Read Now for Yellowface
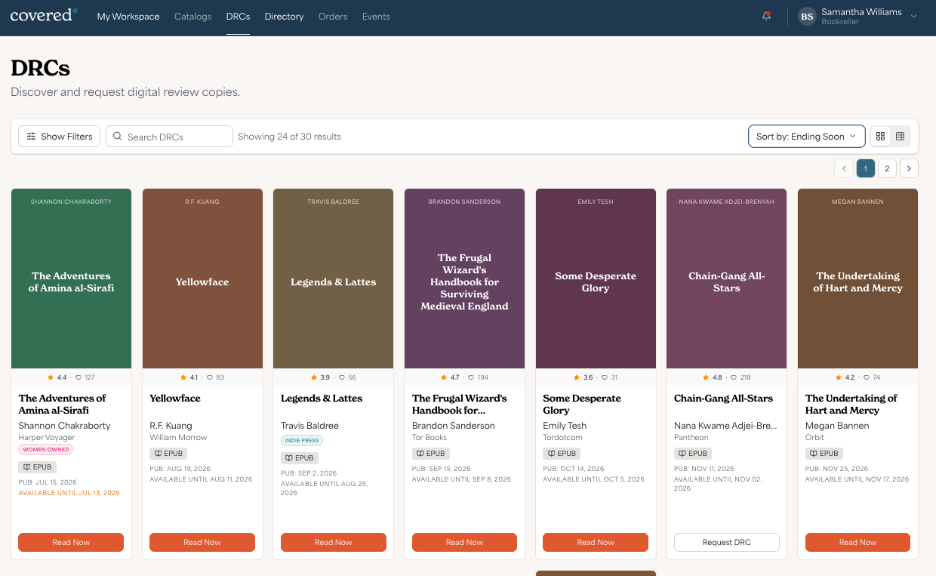The height and width of the screenshot is (576, 936). point(202,542)
